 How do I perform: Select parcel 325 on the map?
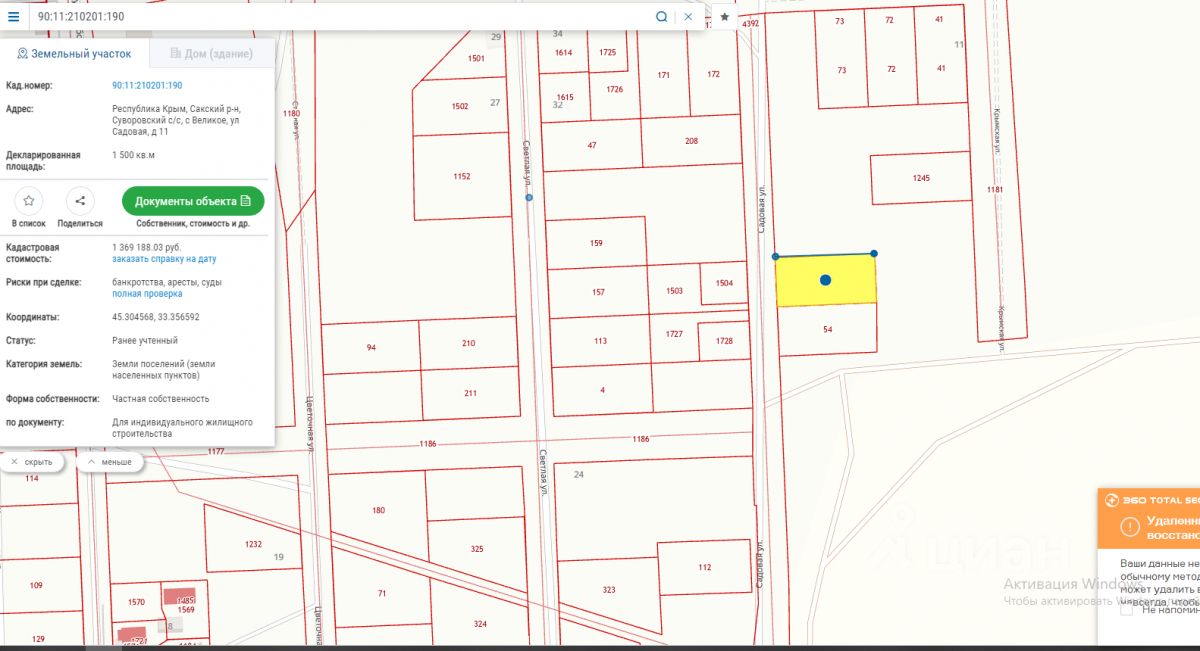pos(477,549)
